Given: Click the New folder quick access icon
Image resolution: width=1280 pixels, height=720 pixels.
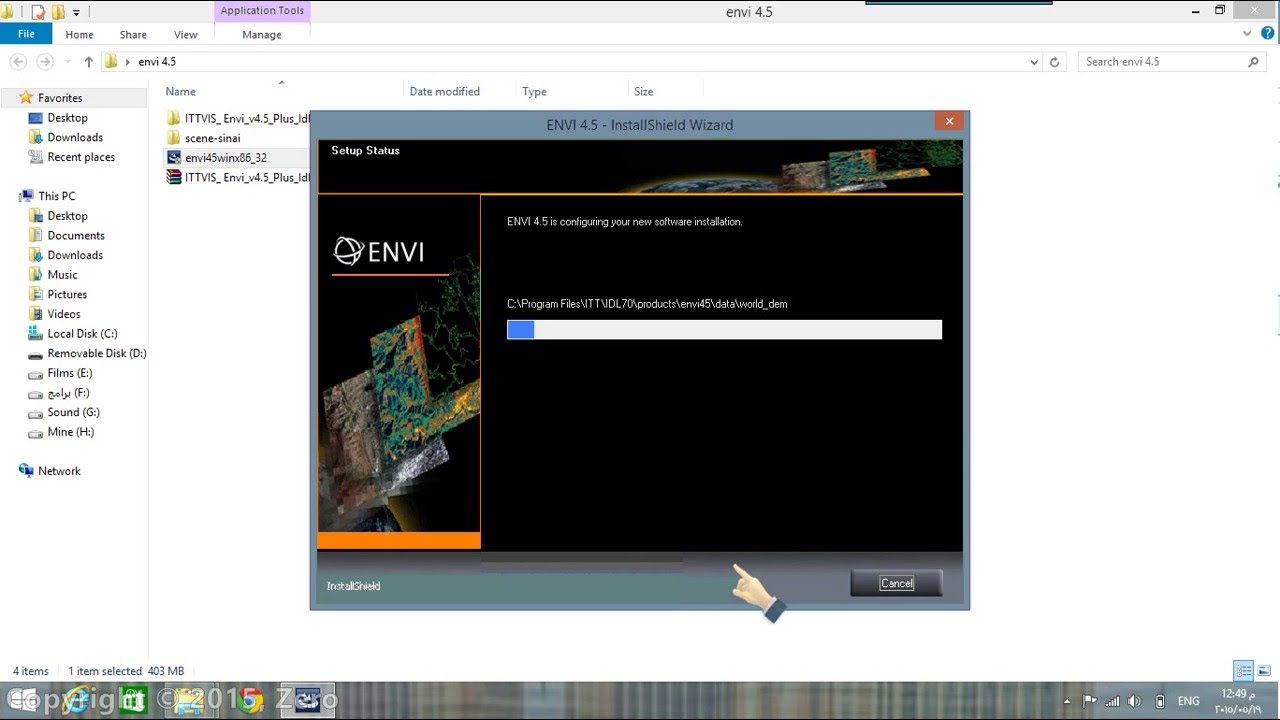Looking at the screenshot, I should coord(58,12).
